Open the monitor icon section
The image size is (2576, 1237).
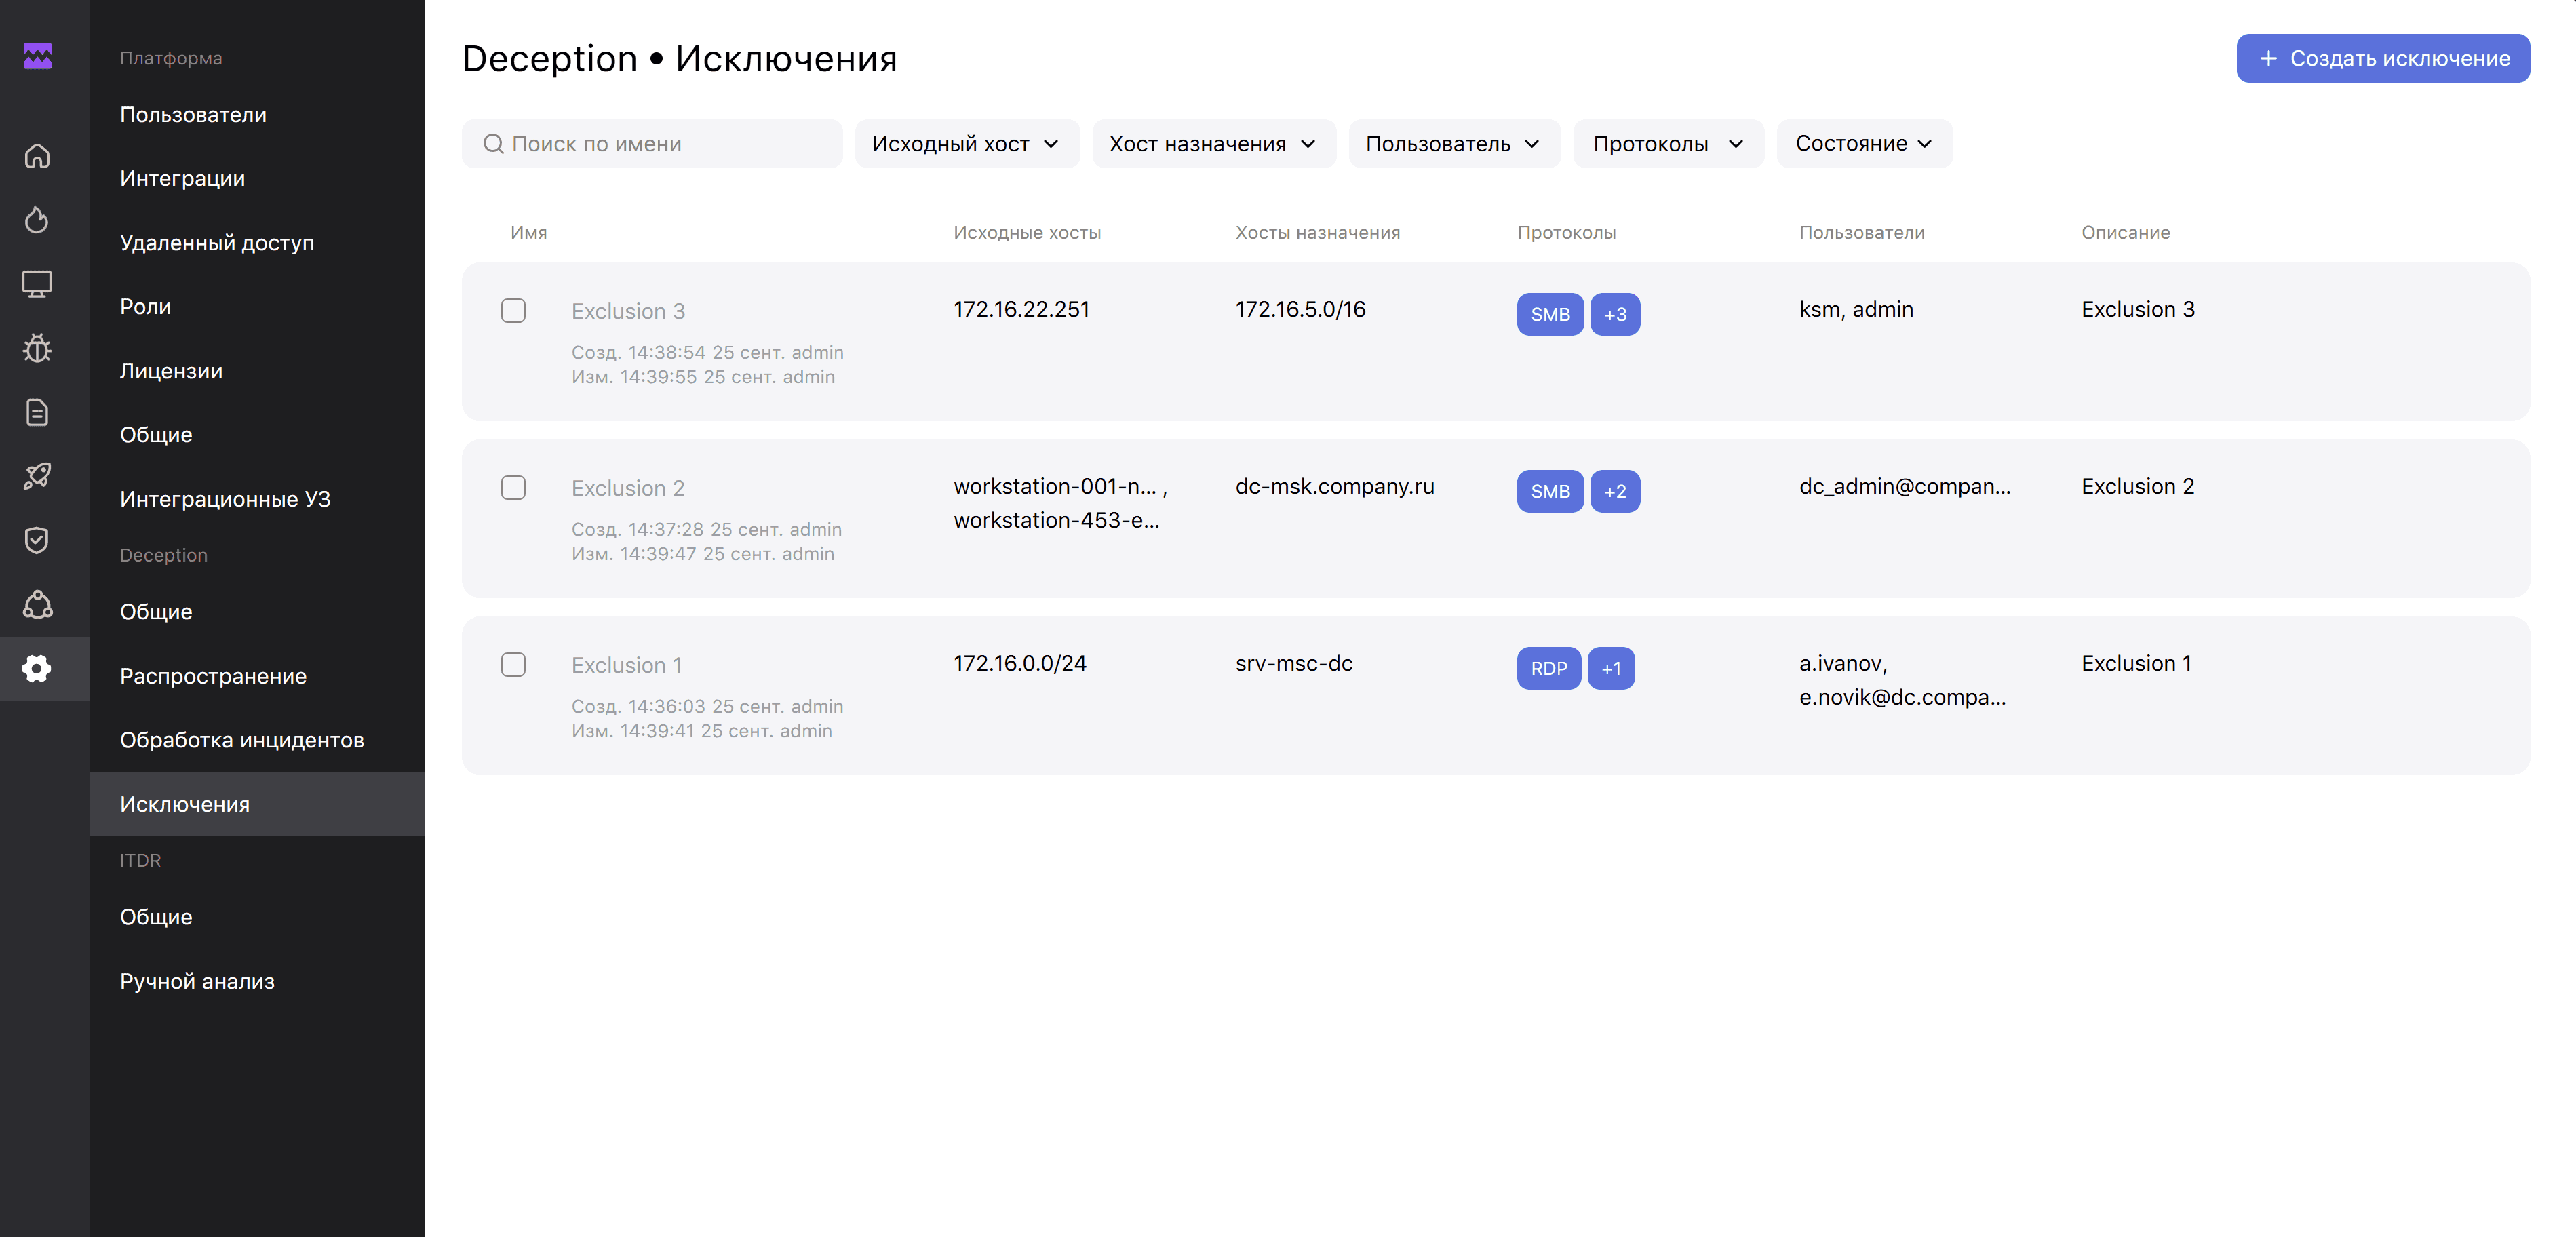pyautogui.click(x=37, y=284)
